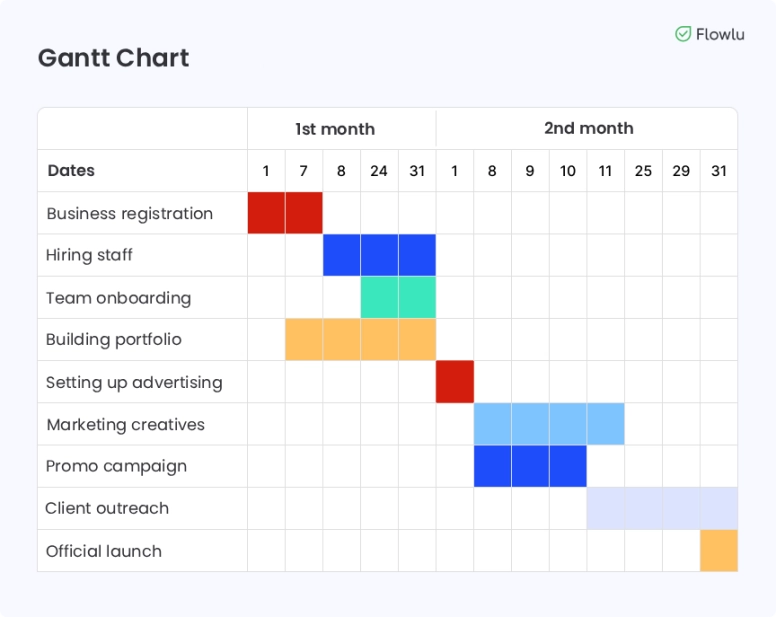Select the Hiring staff task label
Viewport: 776px width, 617px height.
point(89,255)
